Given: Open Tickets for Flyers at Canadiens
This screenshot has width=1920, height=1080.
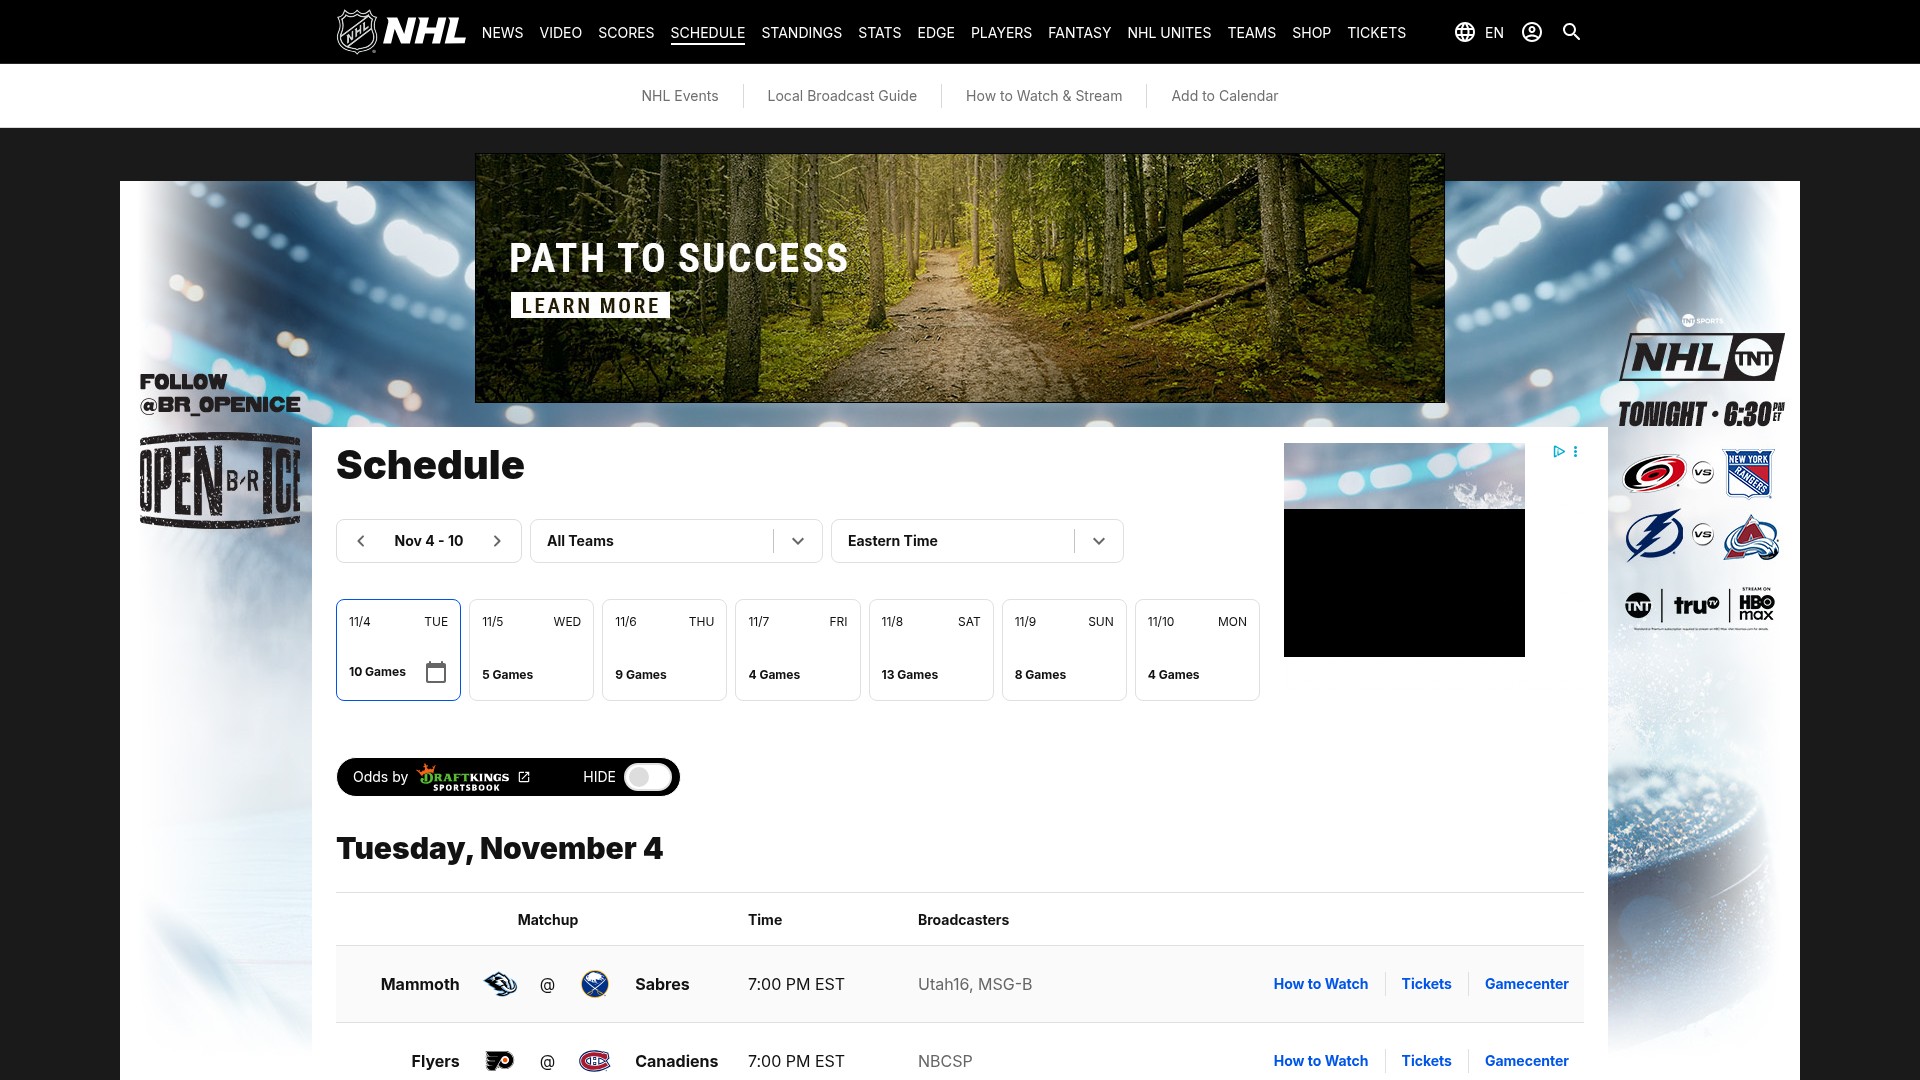Looking at the screenshot, I should tap(1426, 1061).
